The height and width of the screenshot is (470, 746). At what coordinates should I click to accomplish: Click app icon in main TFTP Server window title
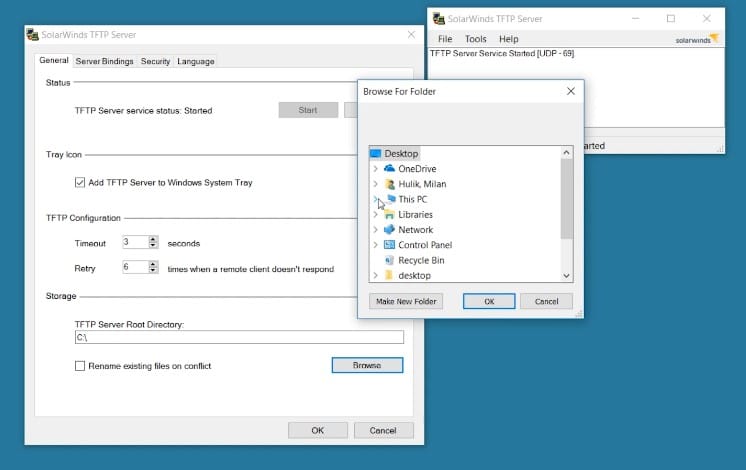[x=438, y=19]
